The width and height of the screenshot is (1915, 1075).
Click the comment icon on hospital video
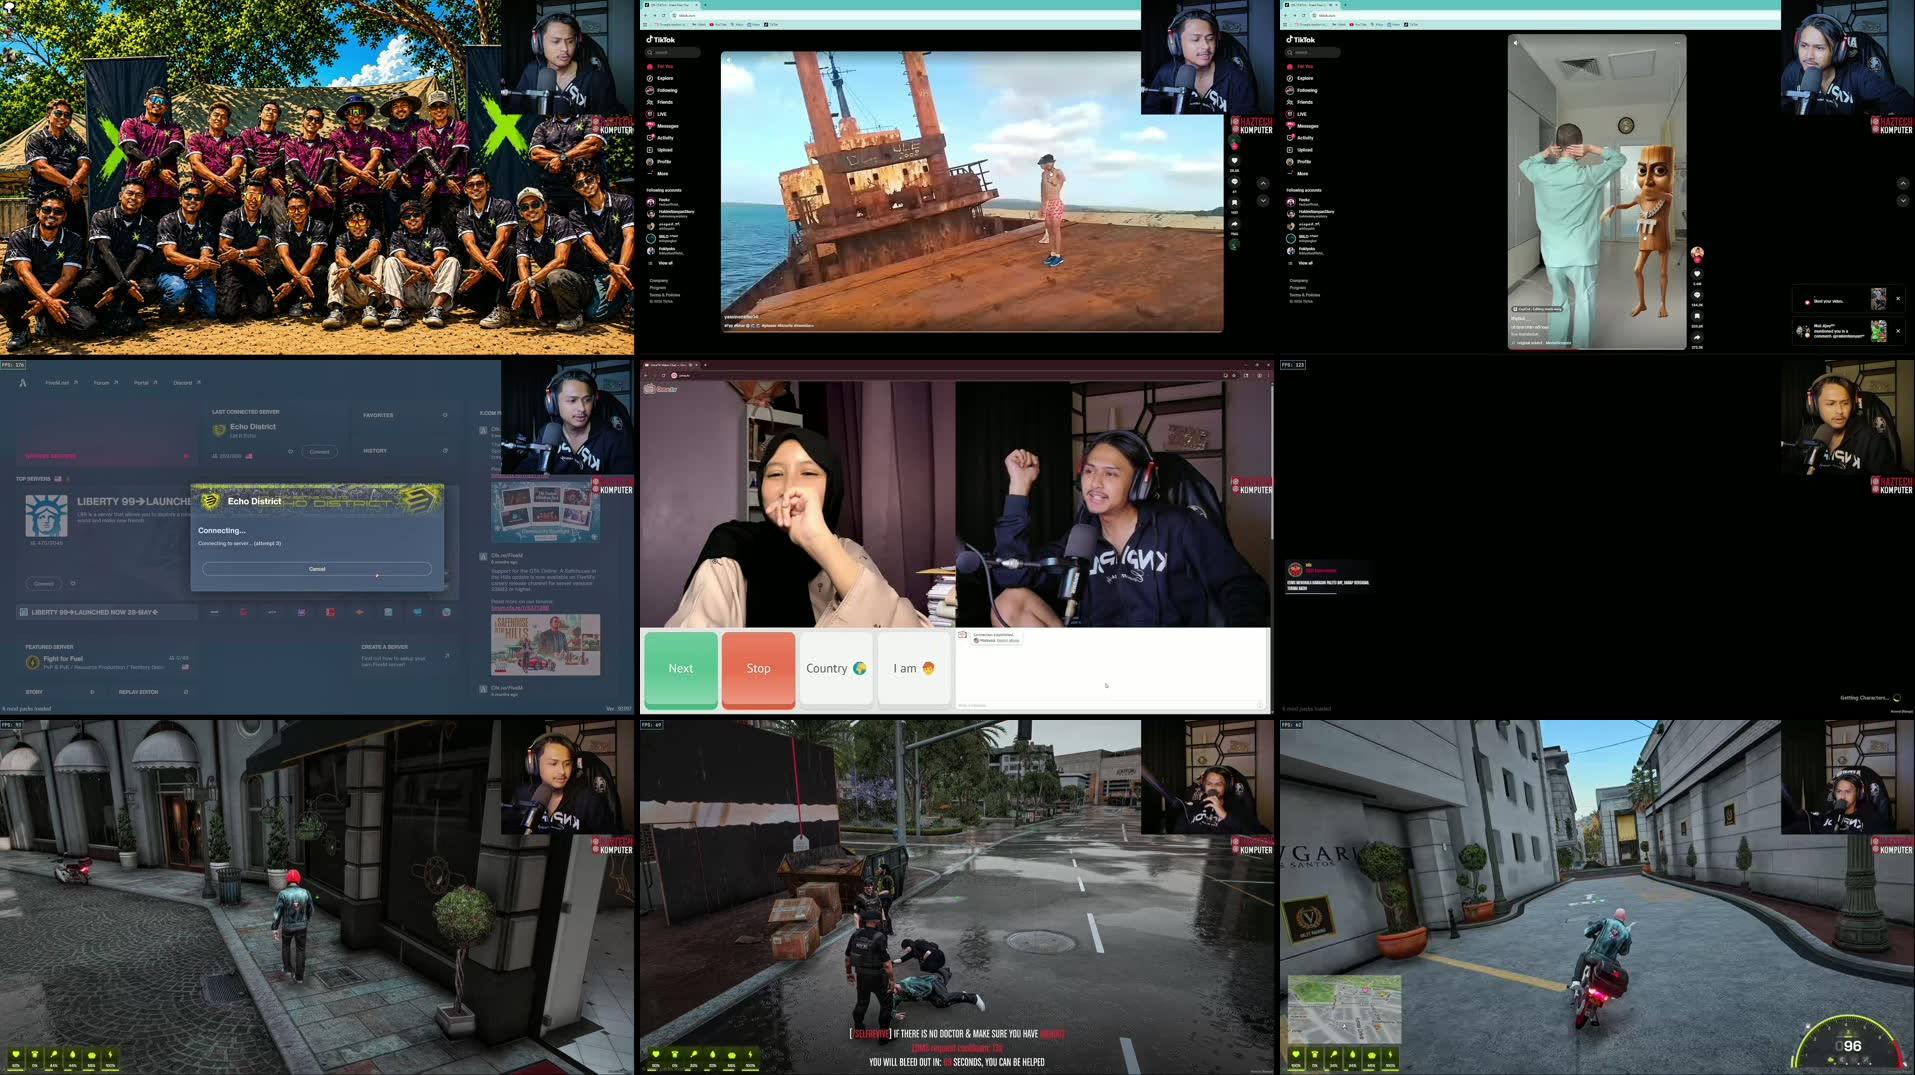click(x=1697, y=295)
